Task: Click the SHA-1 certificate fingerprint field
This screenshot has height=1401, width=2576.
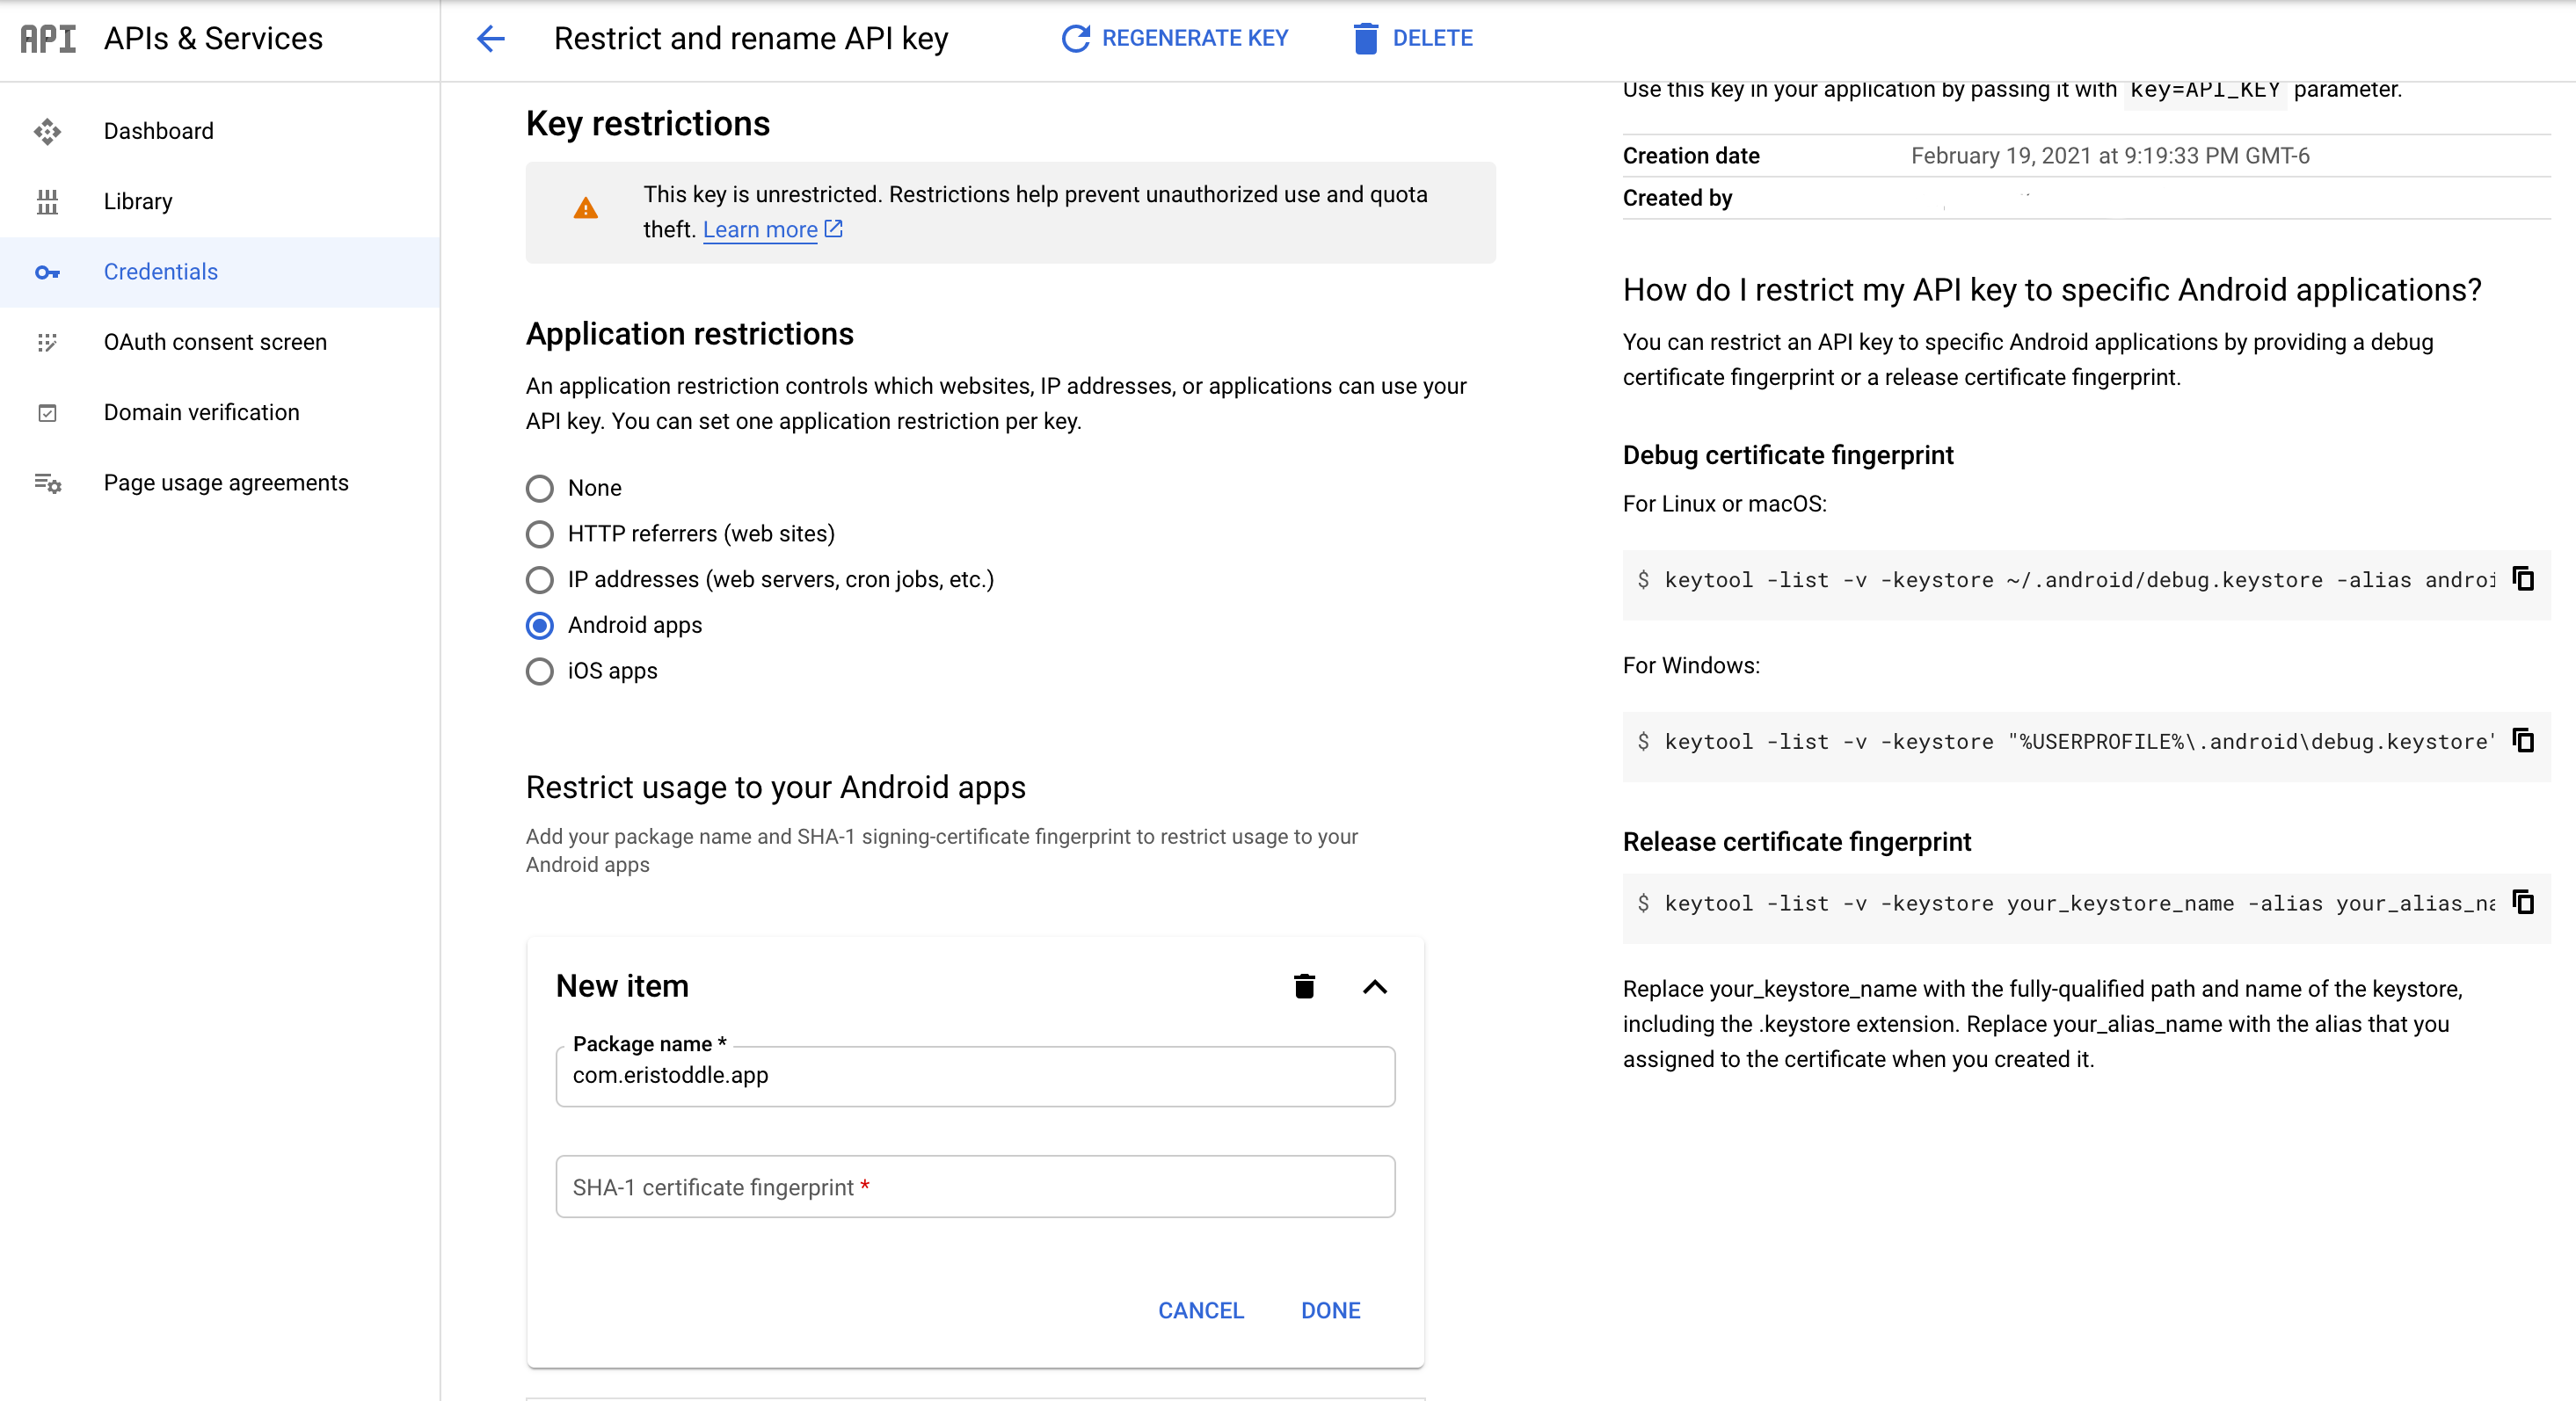Action: [x=975, y=1187]
